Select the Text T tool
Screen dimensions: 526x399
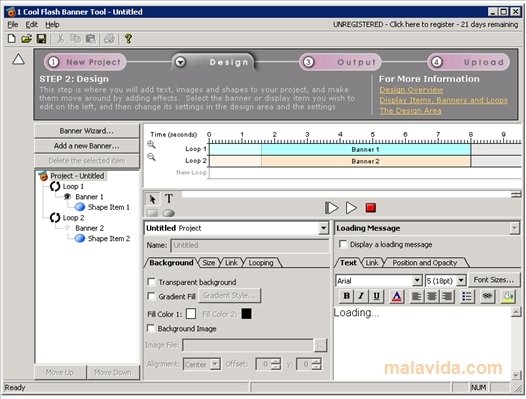169,199
